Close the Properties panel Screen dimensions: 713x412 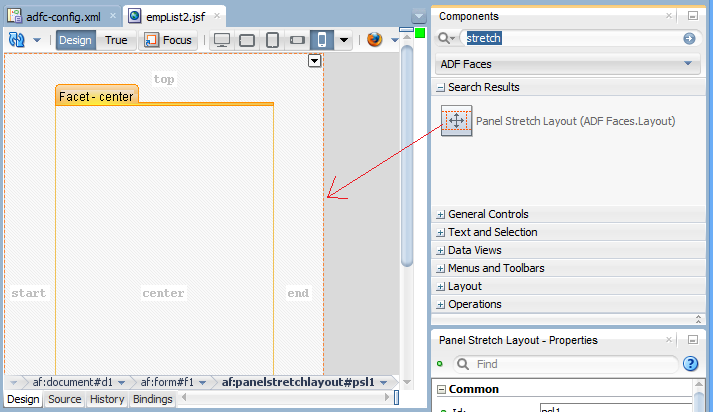[x=668, y=339]
